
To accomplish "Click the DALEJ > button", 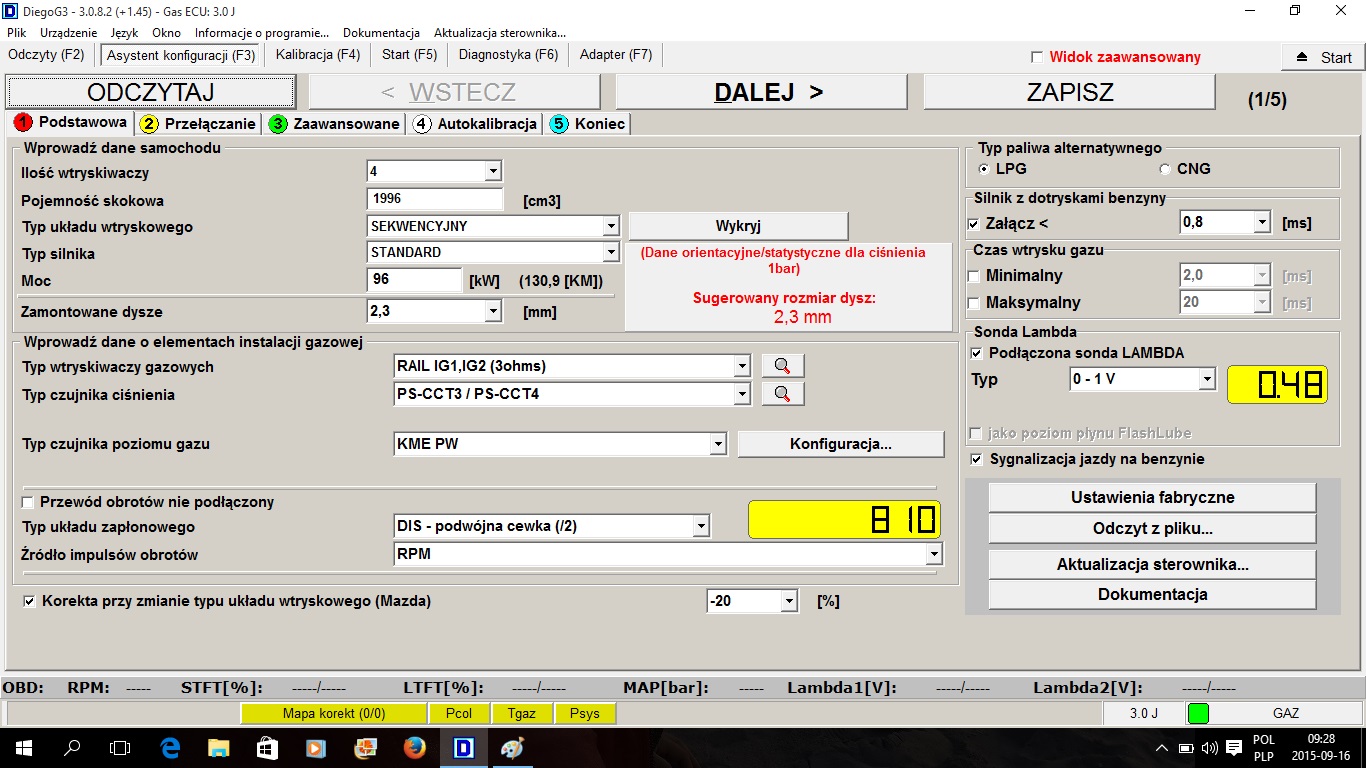I will click(x=761, y=93).
